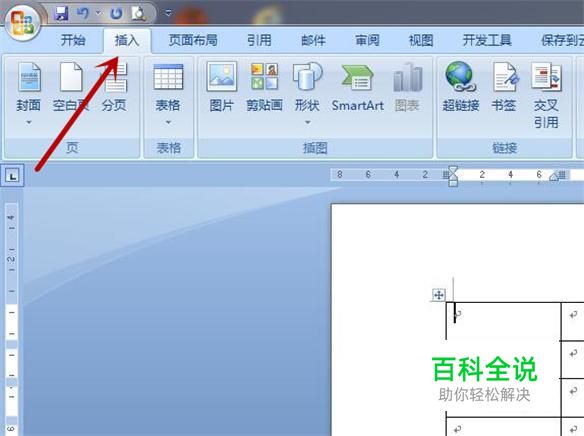Undo the last action
The width and height of the screenshot is (584, 436).
pos(83,14)
